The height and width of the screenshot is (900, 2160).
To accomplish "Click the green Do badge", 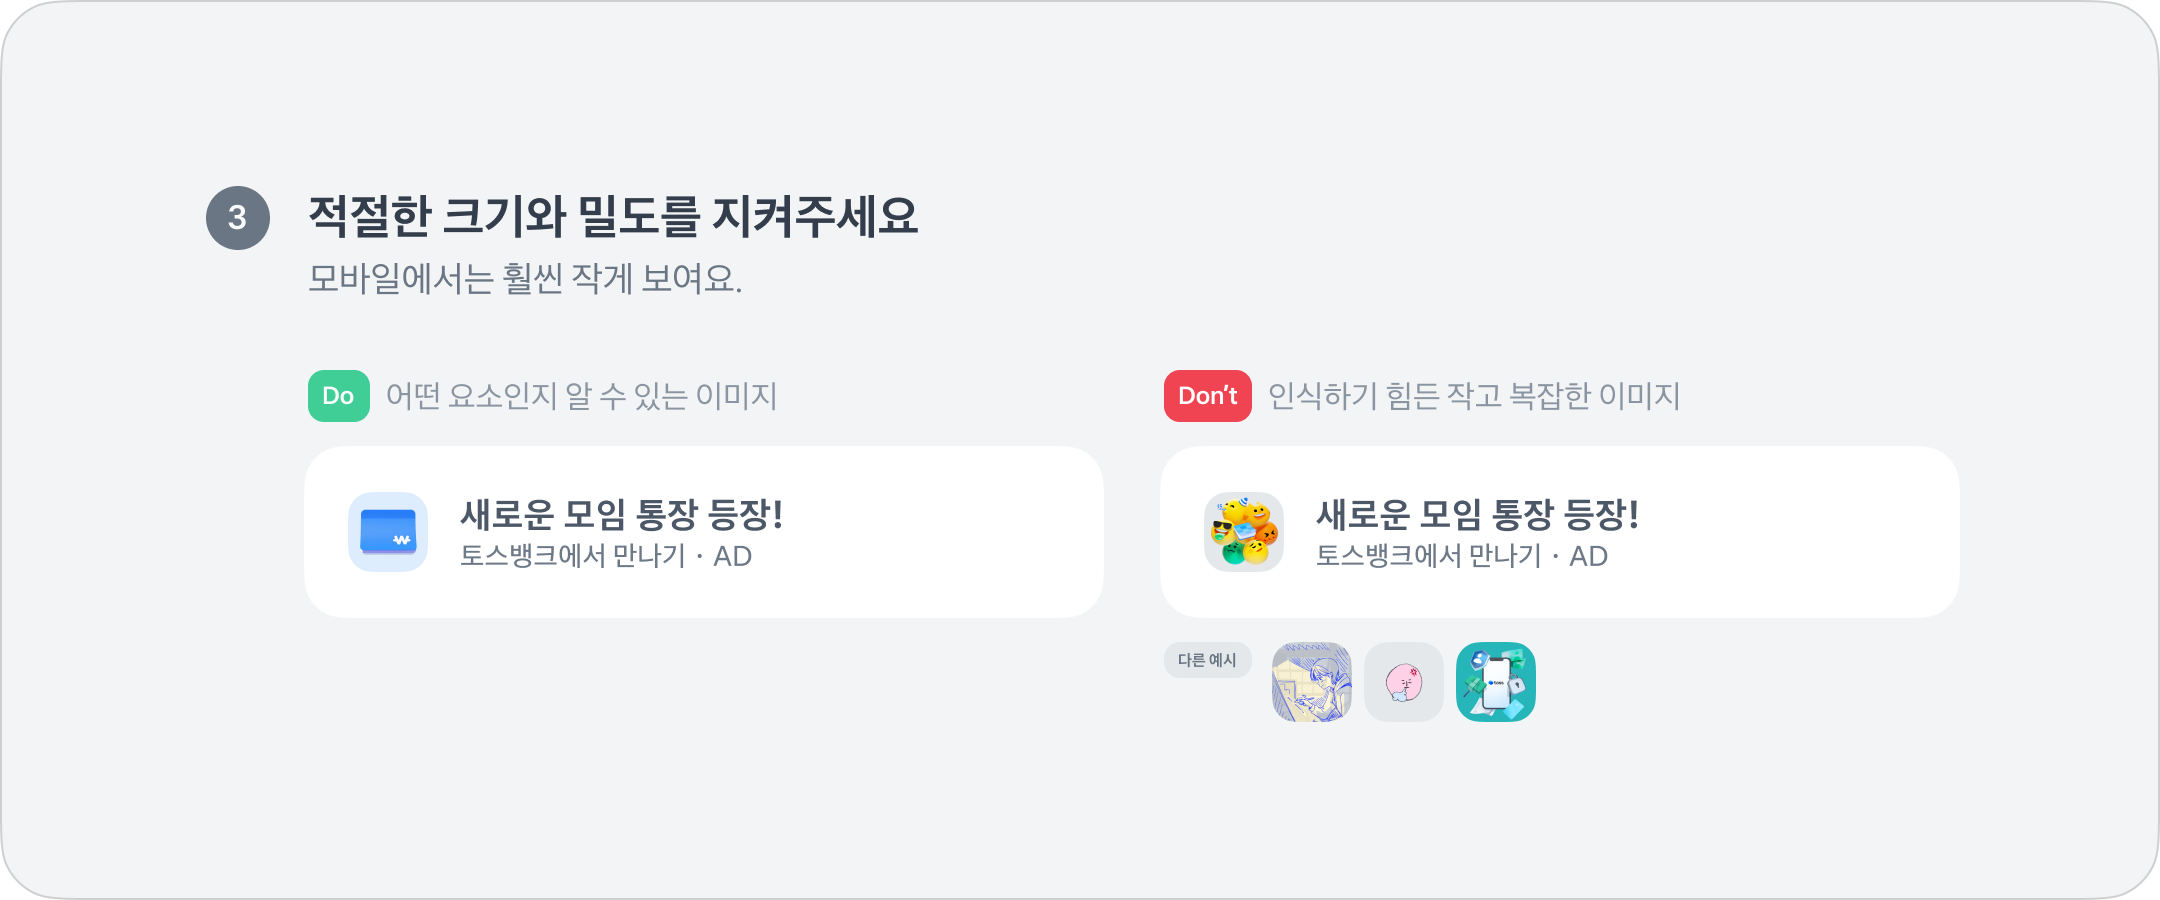I will click(x=339, y=396).
